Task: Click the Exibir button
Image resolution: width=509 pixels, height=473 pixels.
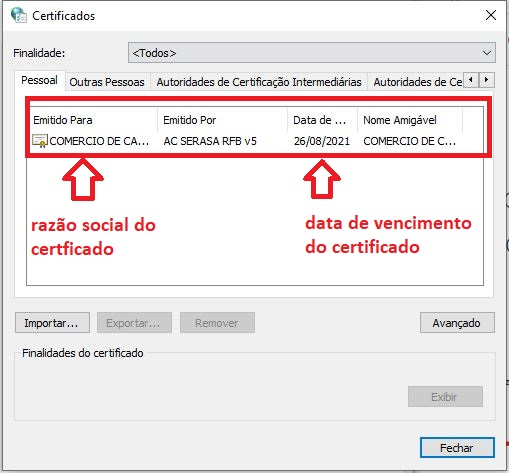Action: click(x=445, y=397)
